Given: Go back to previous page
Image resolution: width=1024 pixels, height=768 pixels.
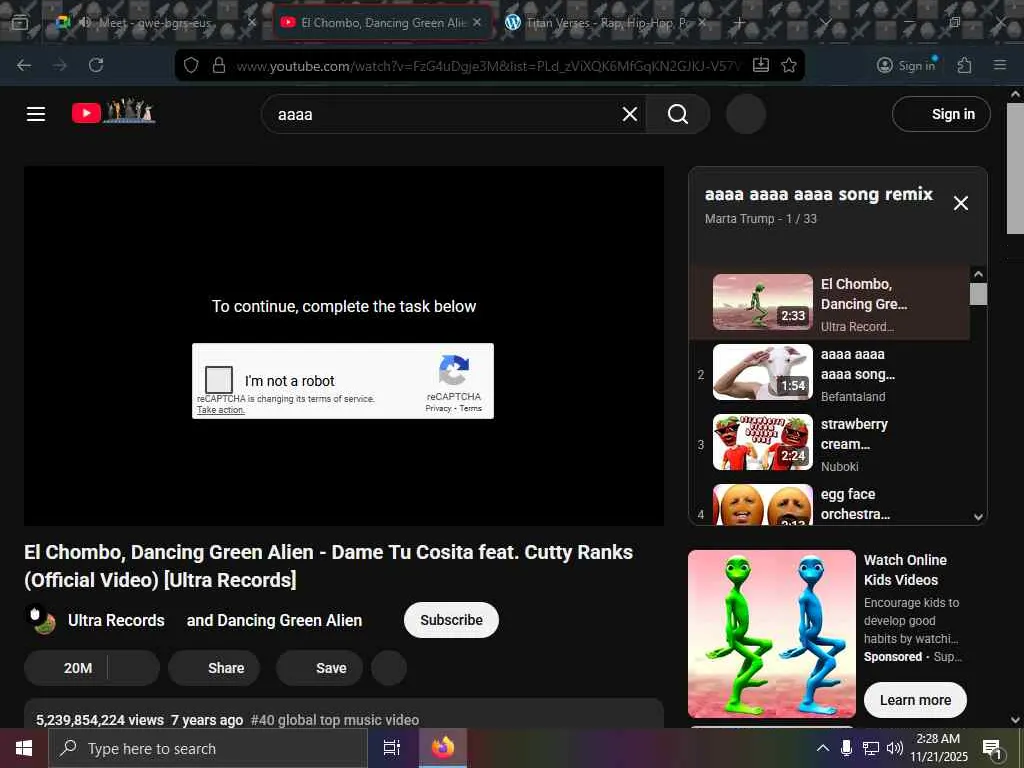Looking at the screenshot, I should tap(24, 65).
